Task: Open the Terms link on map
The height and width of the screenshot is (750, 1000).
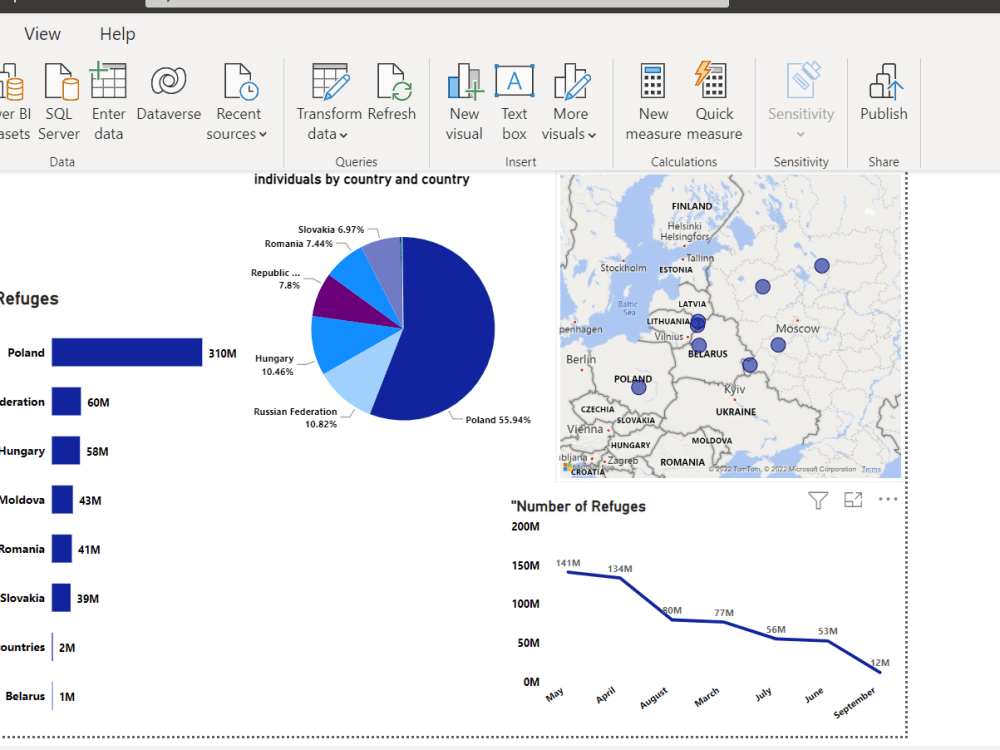Action: [x=871, y=469]
